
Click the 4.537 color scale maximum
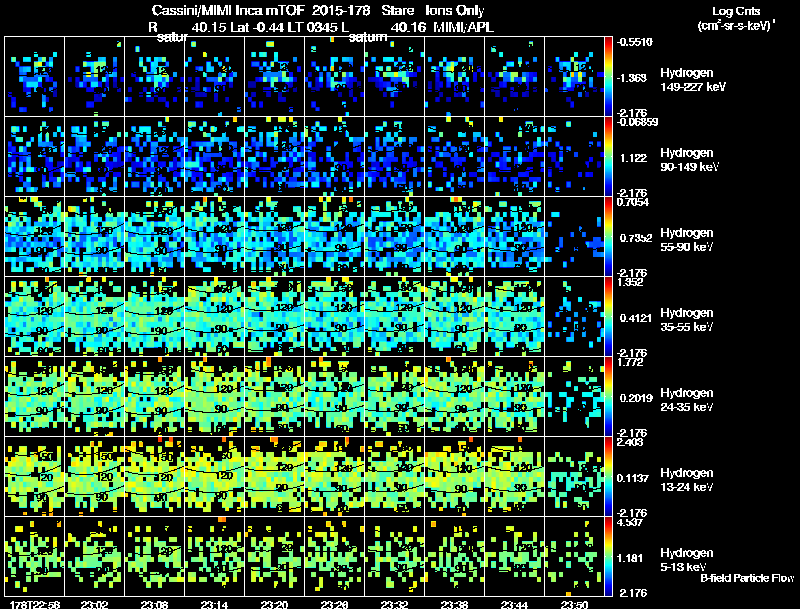(630, 522)
